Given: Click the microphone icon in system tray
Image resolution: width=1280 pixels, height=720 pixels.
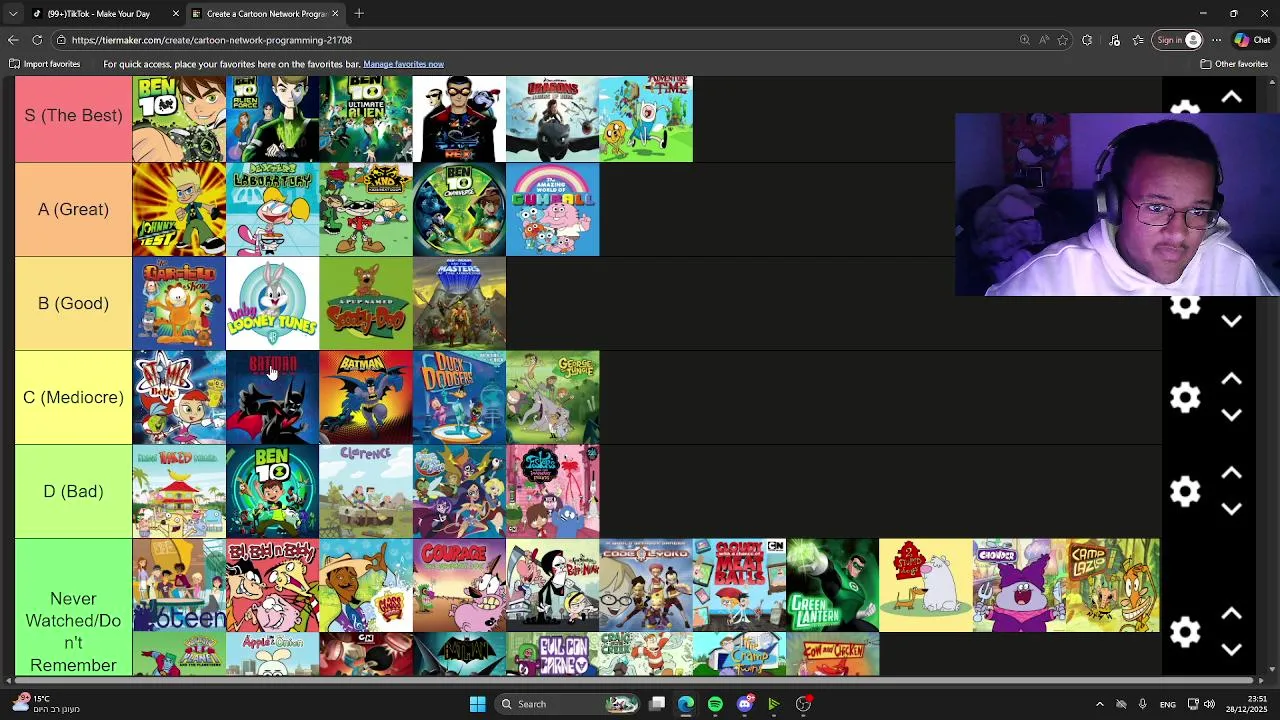Looking at the screenshot, I should pyautogui.click(x=1142, y=704).
